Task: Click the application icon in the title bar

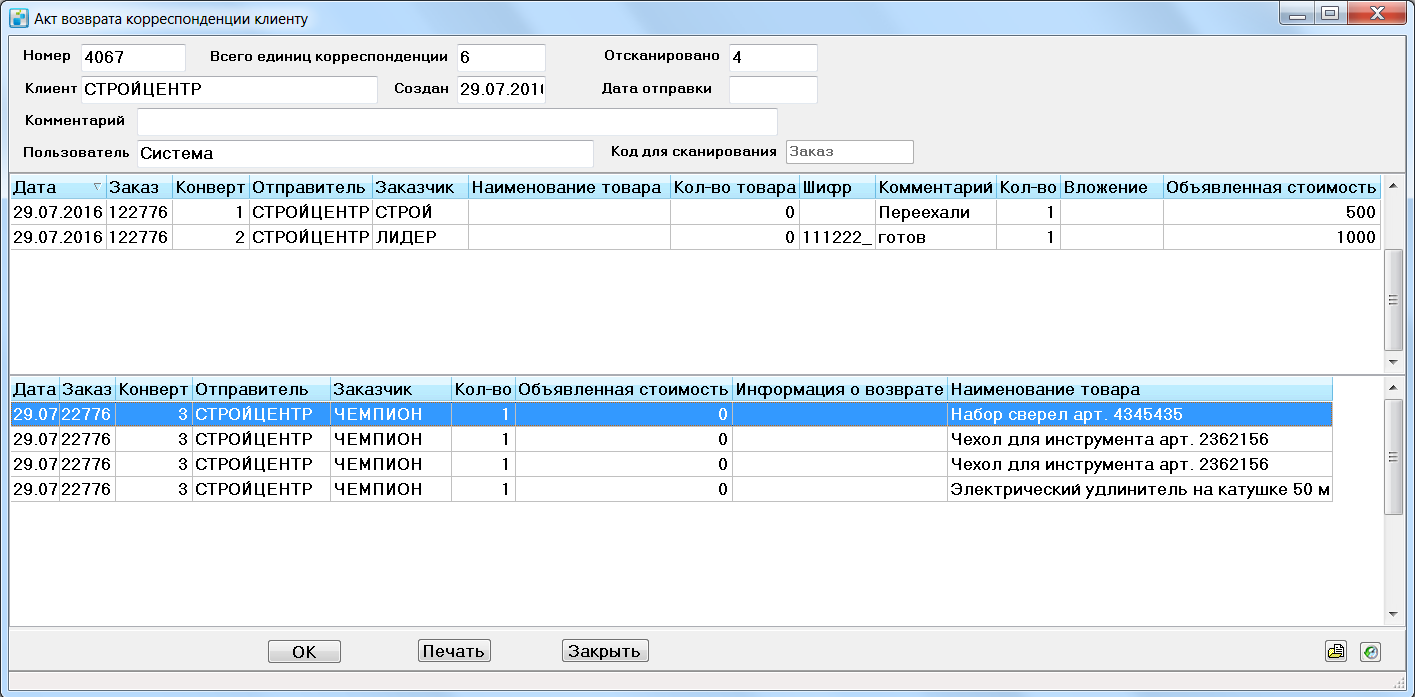Action: click(18, 17)
